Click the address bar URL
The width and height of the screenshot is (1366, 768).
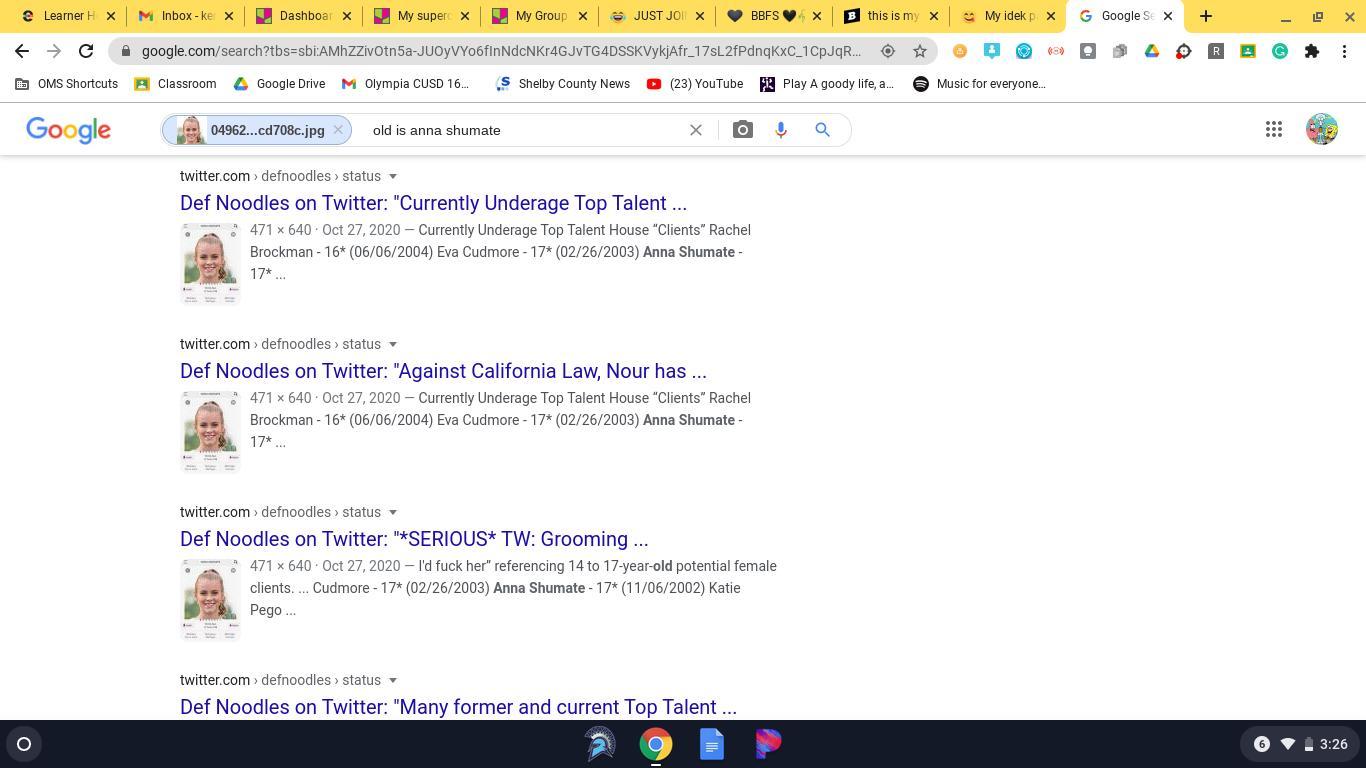pyautogui.click(x=500, y=51)
